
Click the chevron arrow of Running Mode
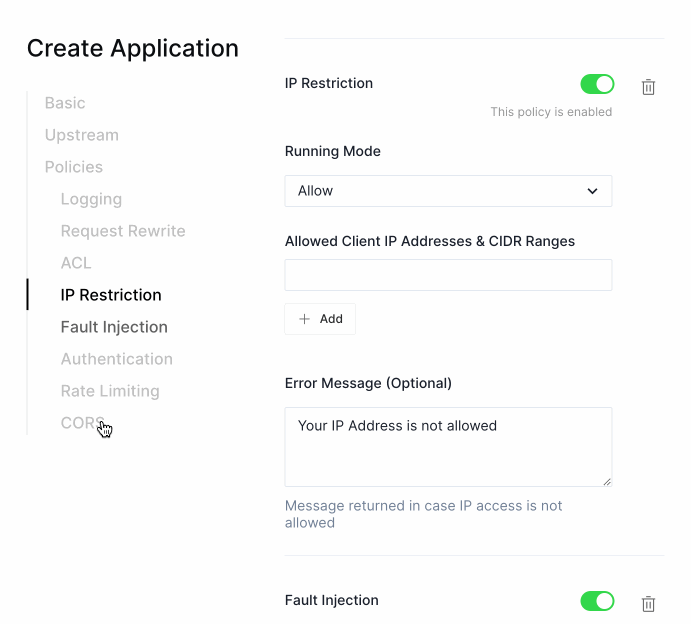pos(592,191)
